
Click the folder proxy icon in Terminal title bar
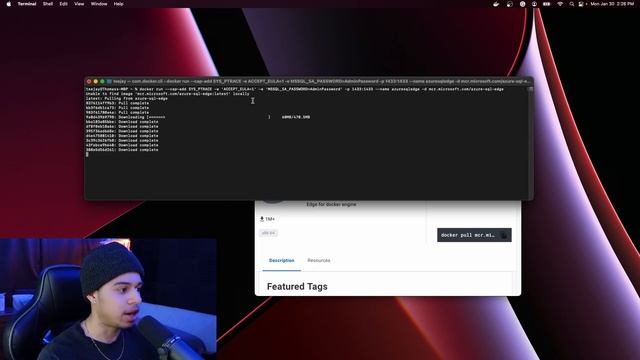click(109, 81)
